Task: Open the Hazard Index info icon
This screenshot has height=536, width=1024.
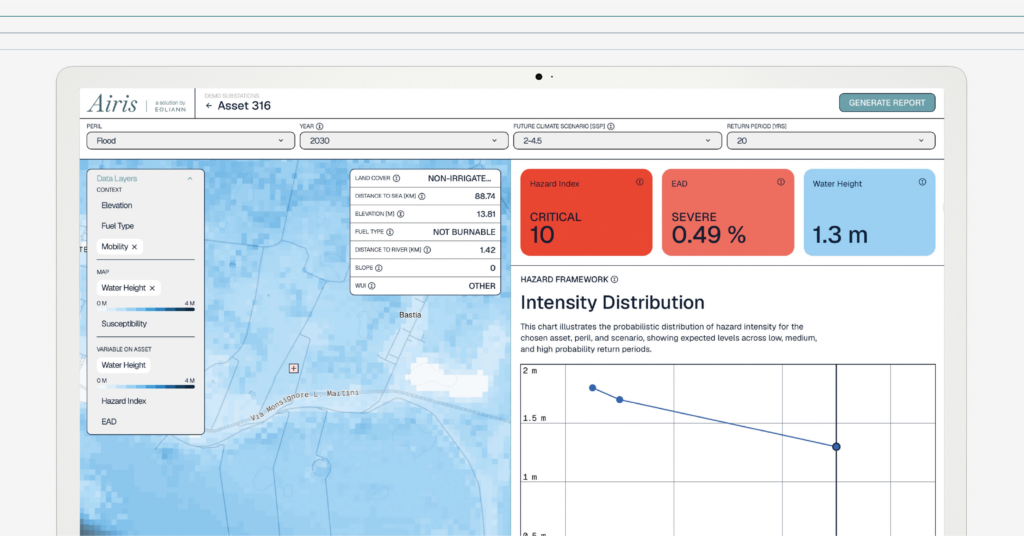Action: tap(639, 182)
